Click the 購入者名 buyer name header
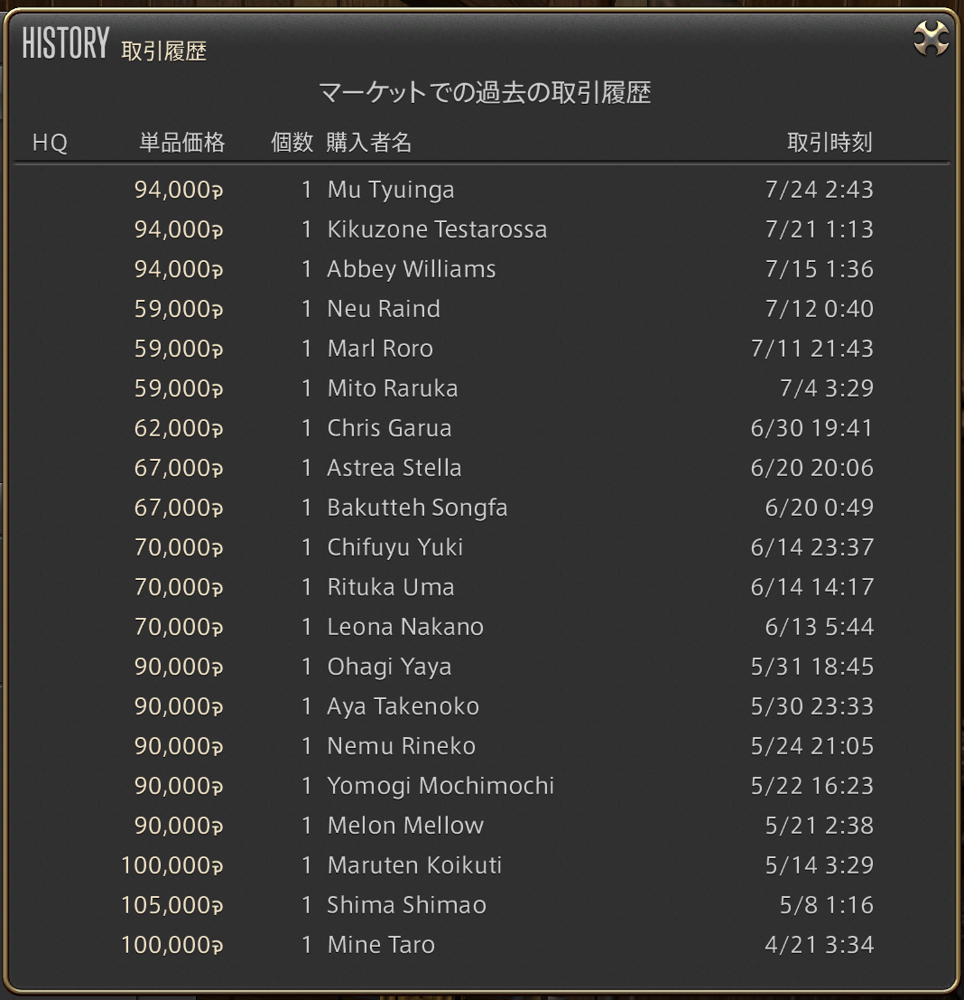 (371, 142)
